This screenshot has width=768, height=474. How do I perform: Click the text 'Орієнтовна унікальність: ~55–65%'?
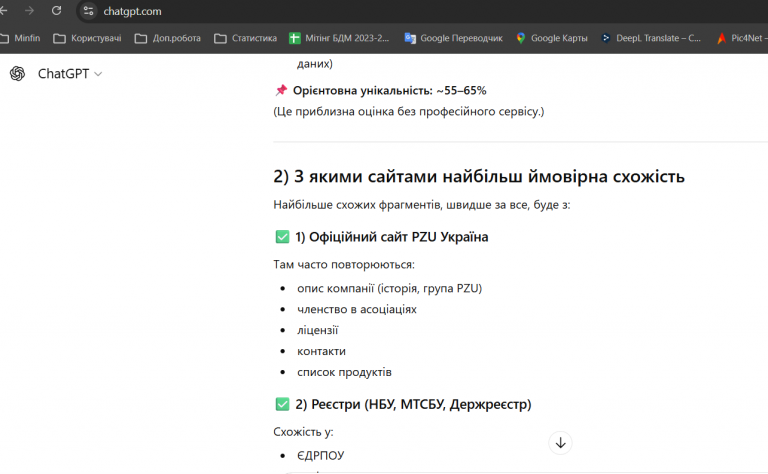coord(389,91)
